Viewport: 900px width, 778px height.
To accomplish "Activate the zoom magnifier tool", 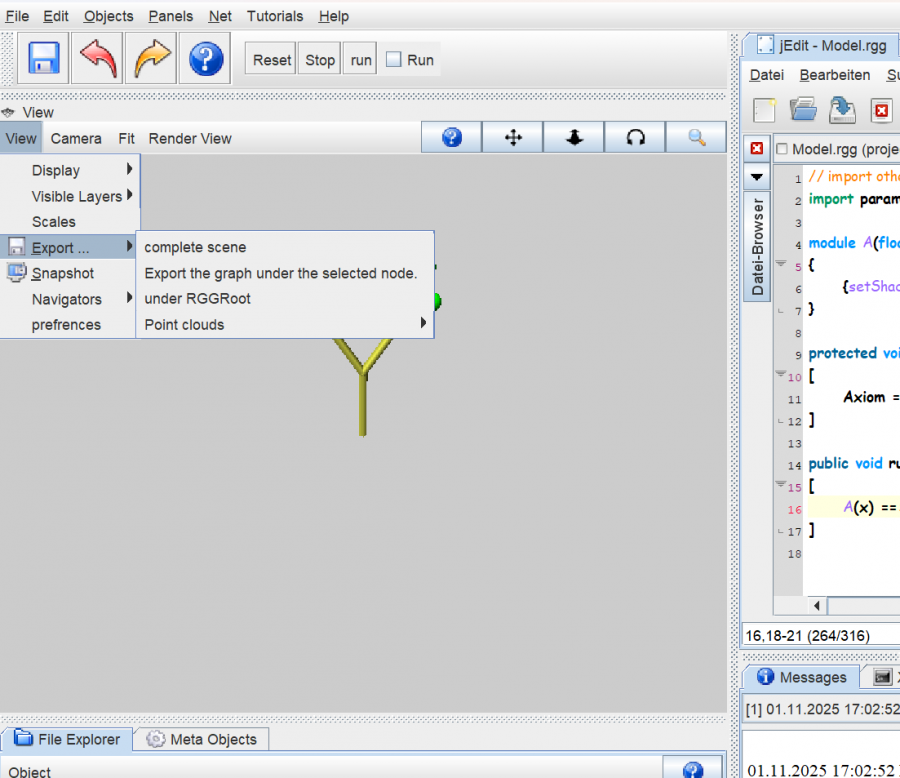I will pos(696,137).
